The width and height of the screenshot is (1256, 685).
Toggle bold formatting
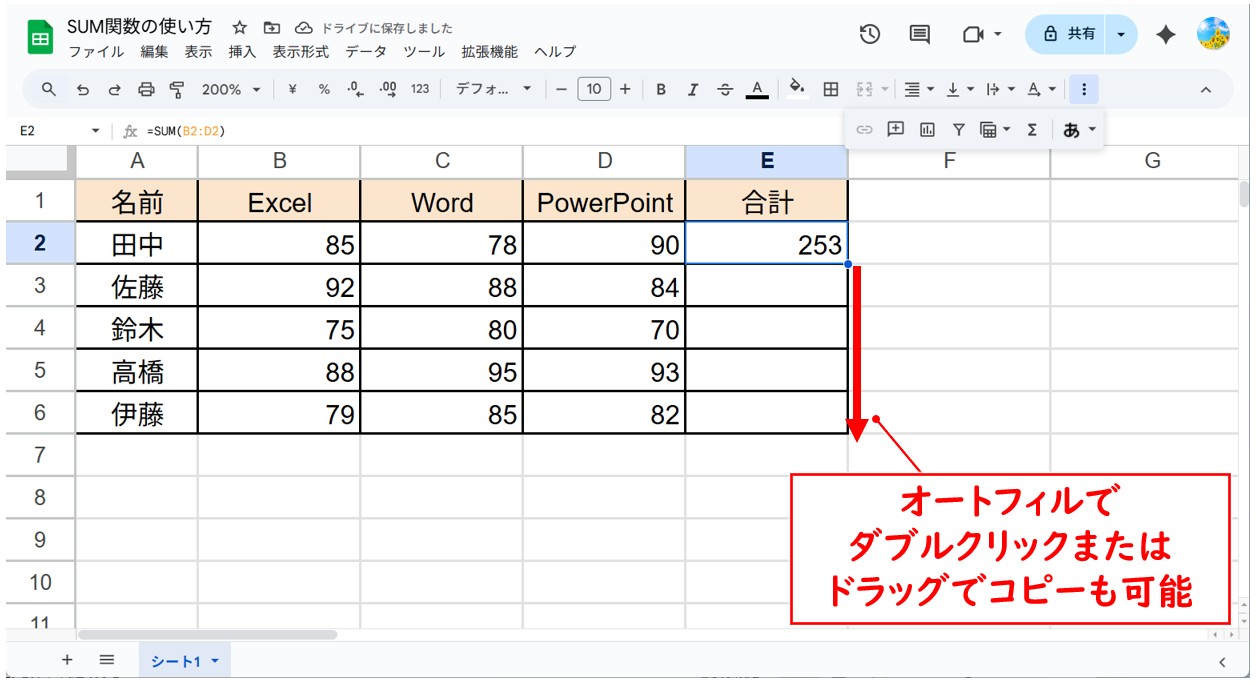(661, 90)
